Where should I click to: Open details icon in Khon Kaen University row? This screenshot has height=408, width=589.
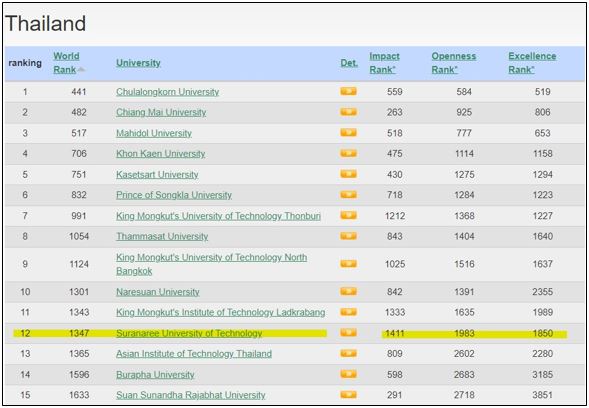tap(348, 153)
